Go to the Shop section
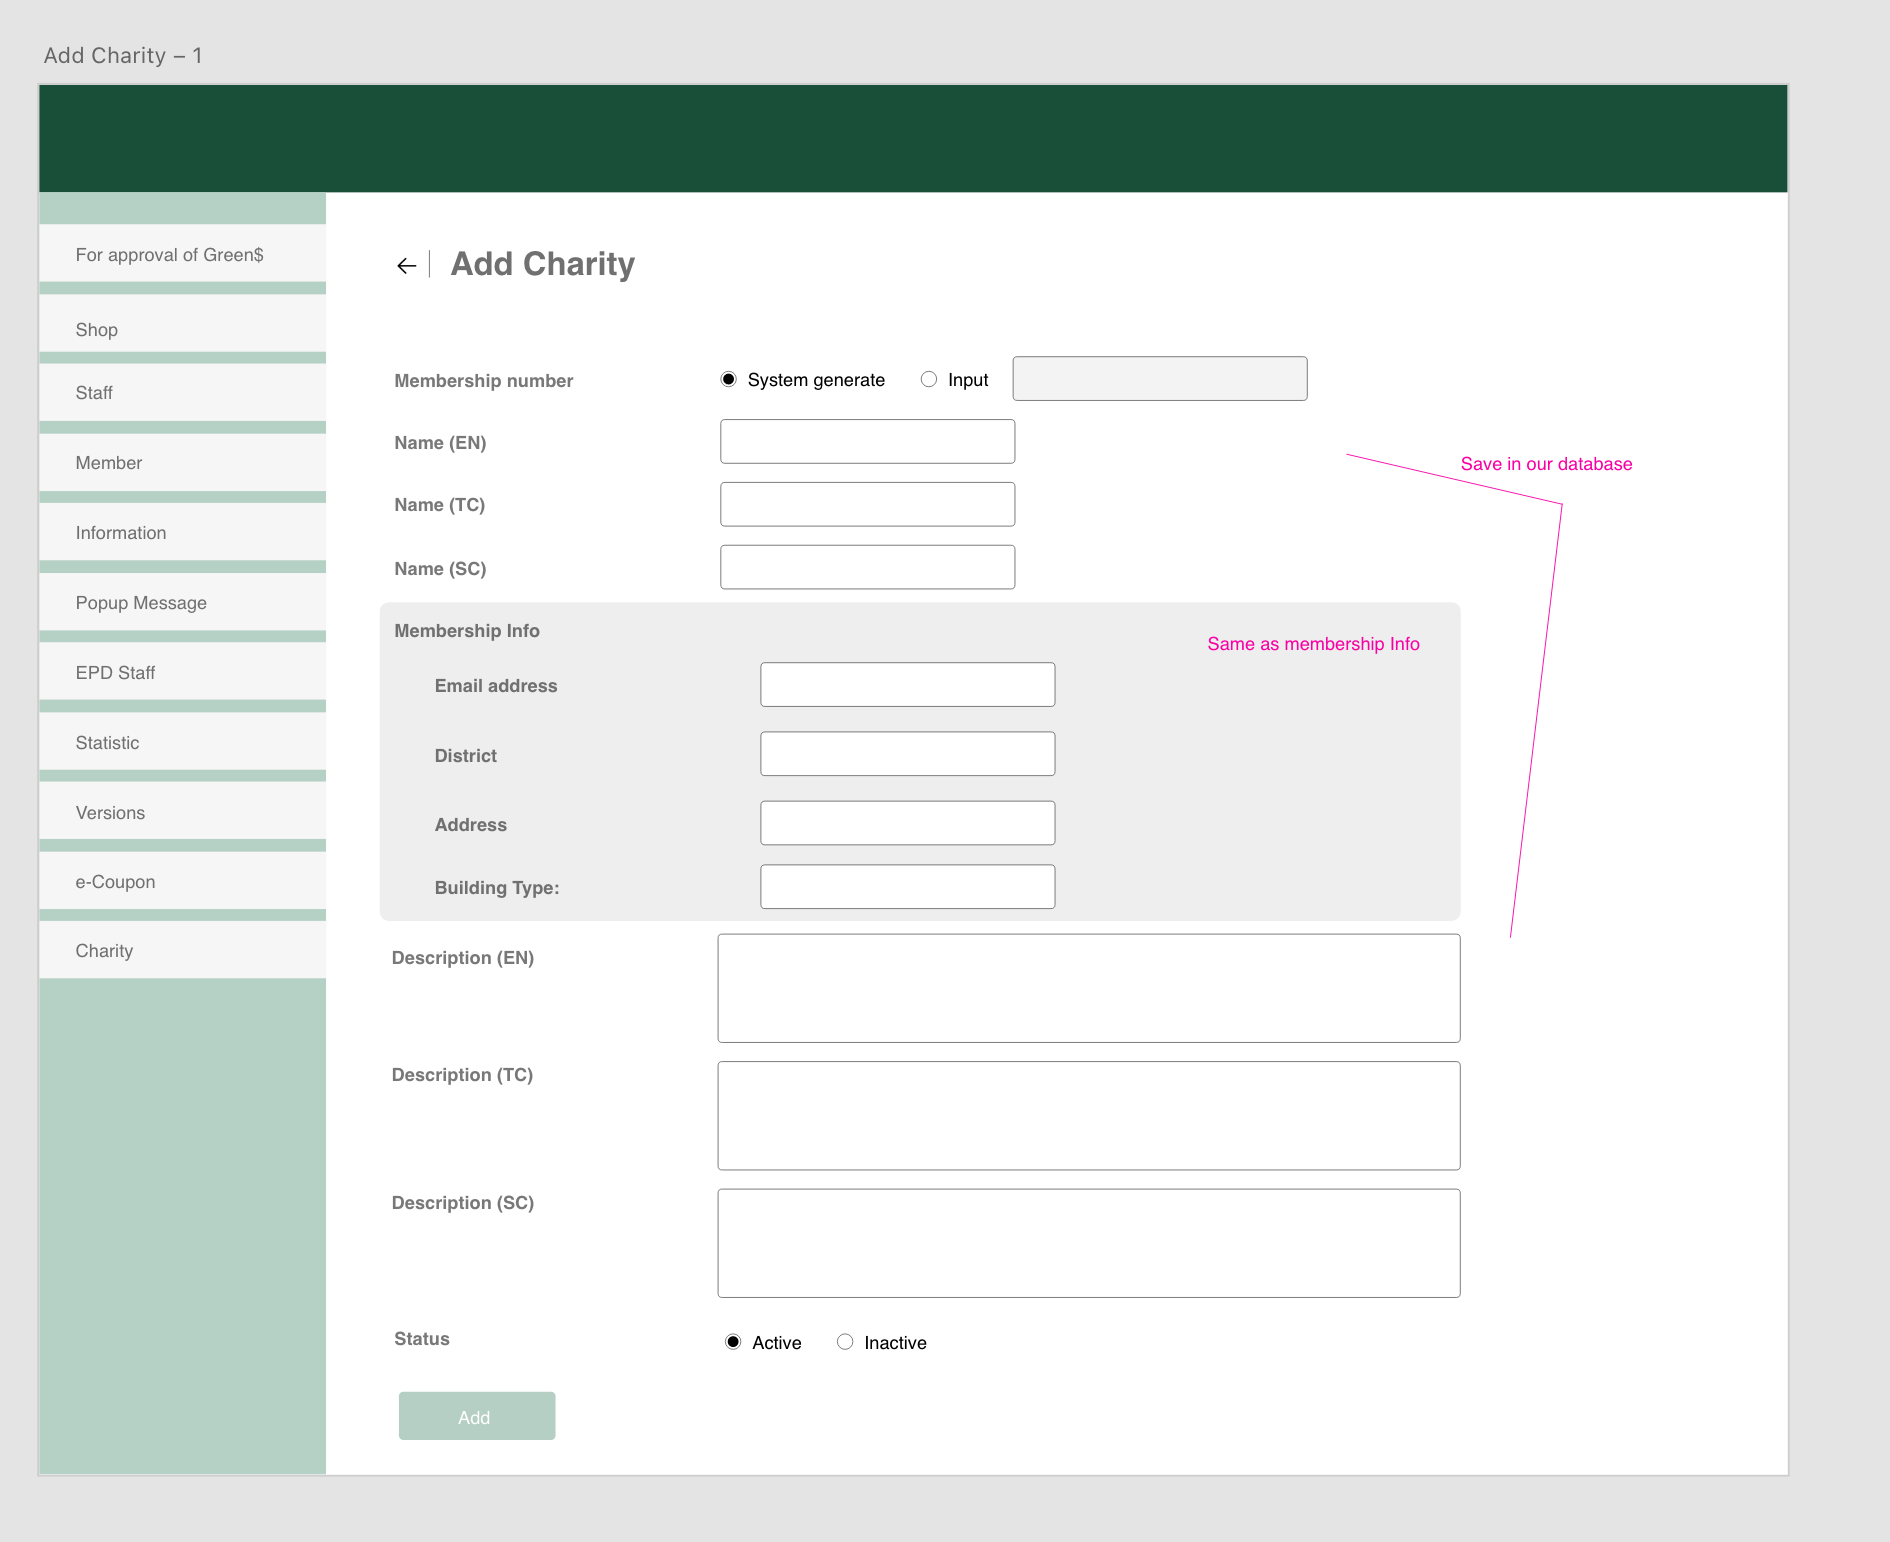Screen dimensions: 1890x1542 [x=182, y=329]
